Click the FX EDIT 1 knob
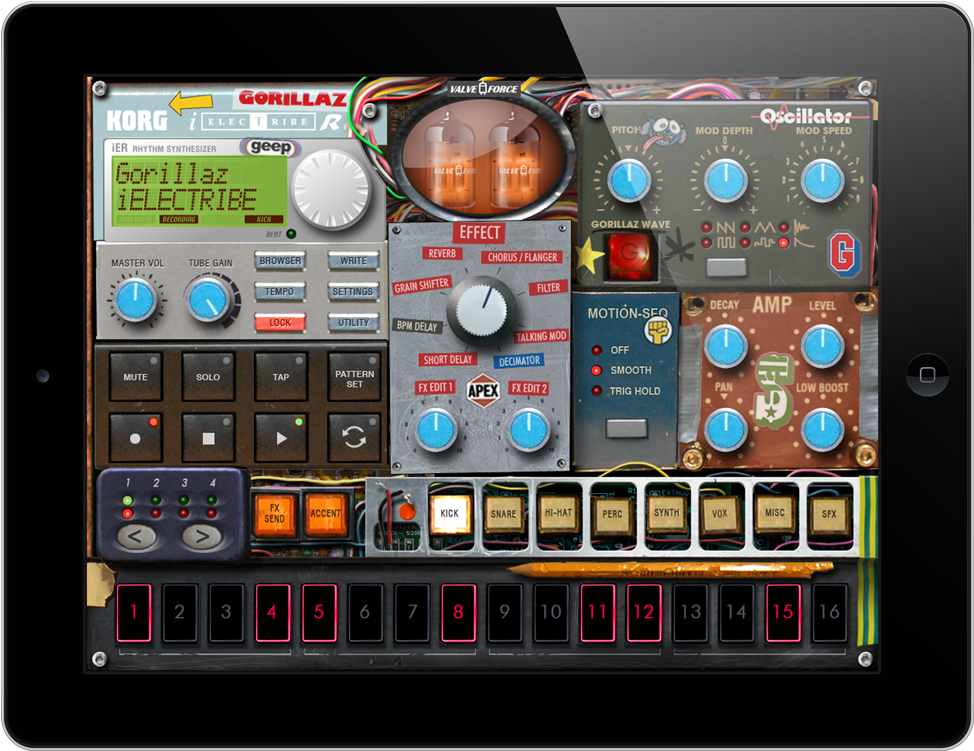 pyautogui.click(x=436, y=430)
